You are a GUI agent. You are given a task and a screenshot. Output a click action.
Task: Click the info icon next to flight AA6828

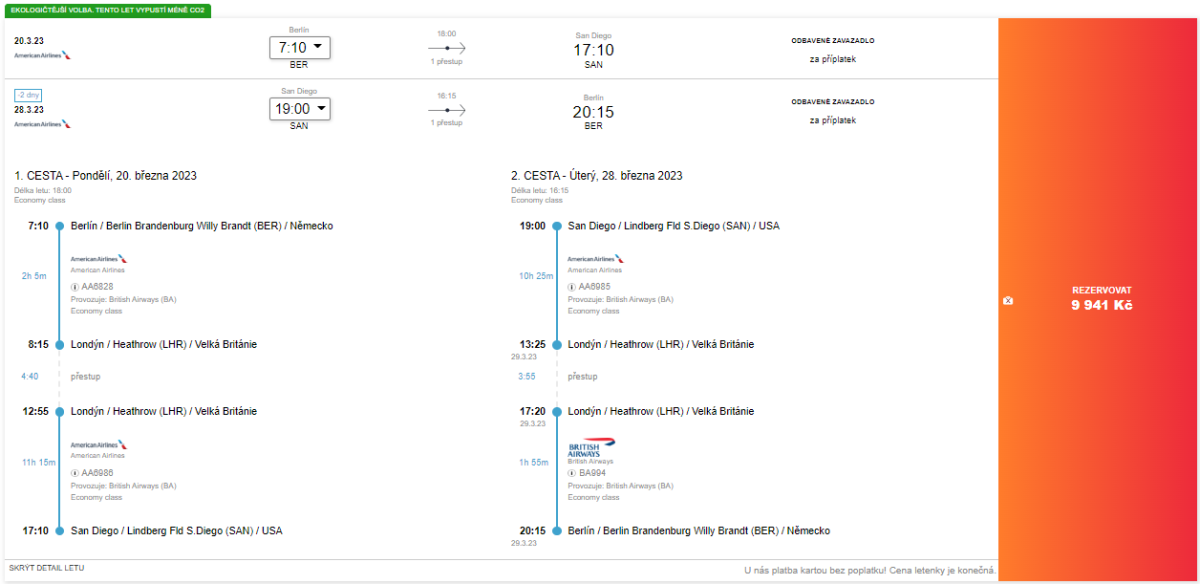(75, 286)
